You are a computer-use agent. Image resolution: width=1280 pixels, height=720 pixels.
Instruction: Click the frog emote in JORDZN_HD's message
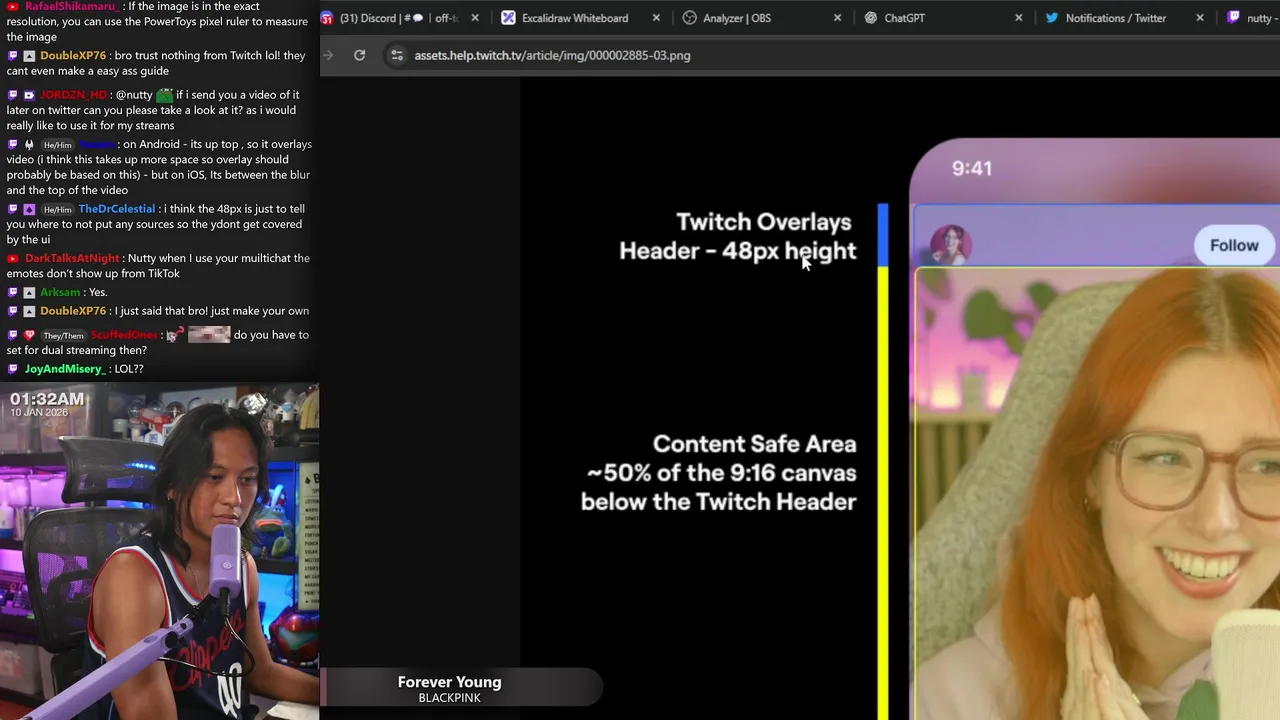pos(164,95)
